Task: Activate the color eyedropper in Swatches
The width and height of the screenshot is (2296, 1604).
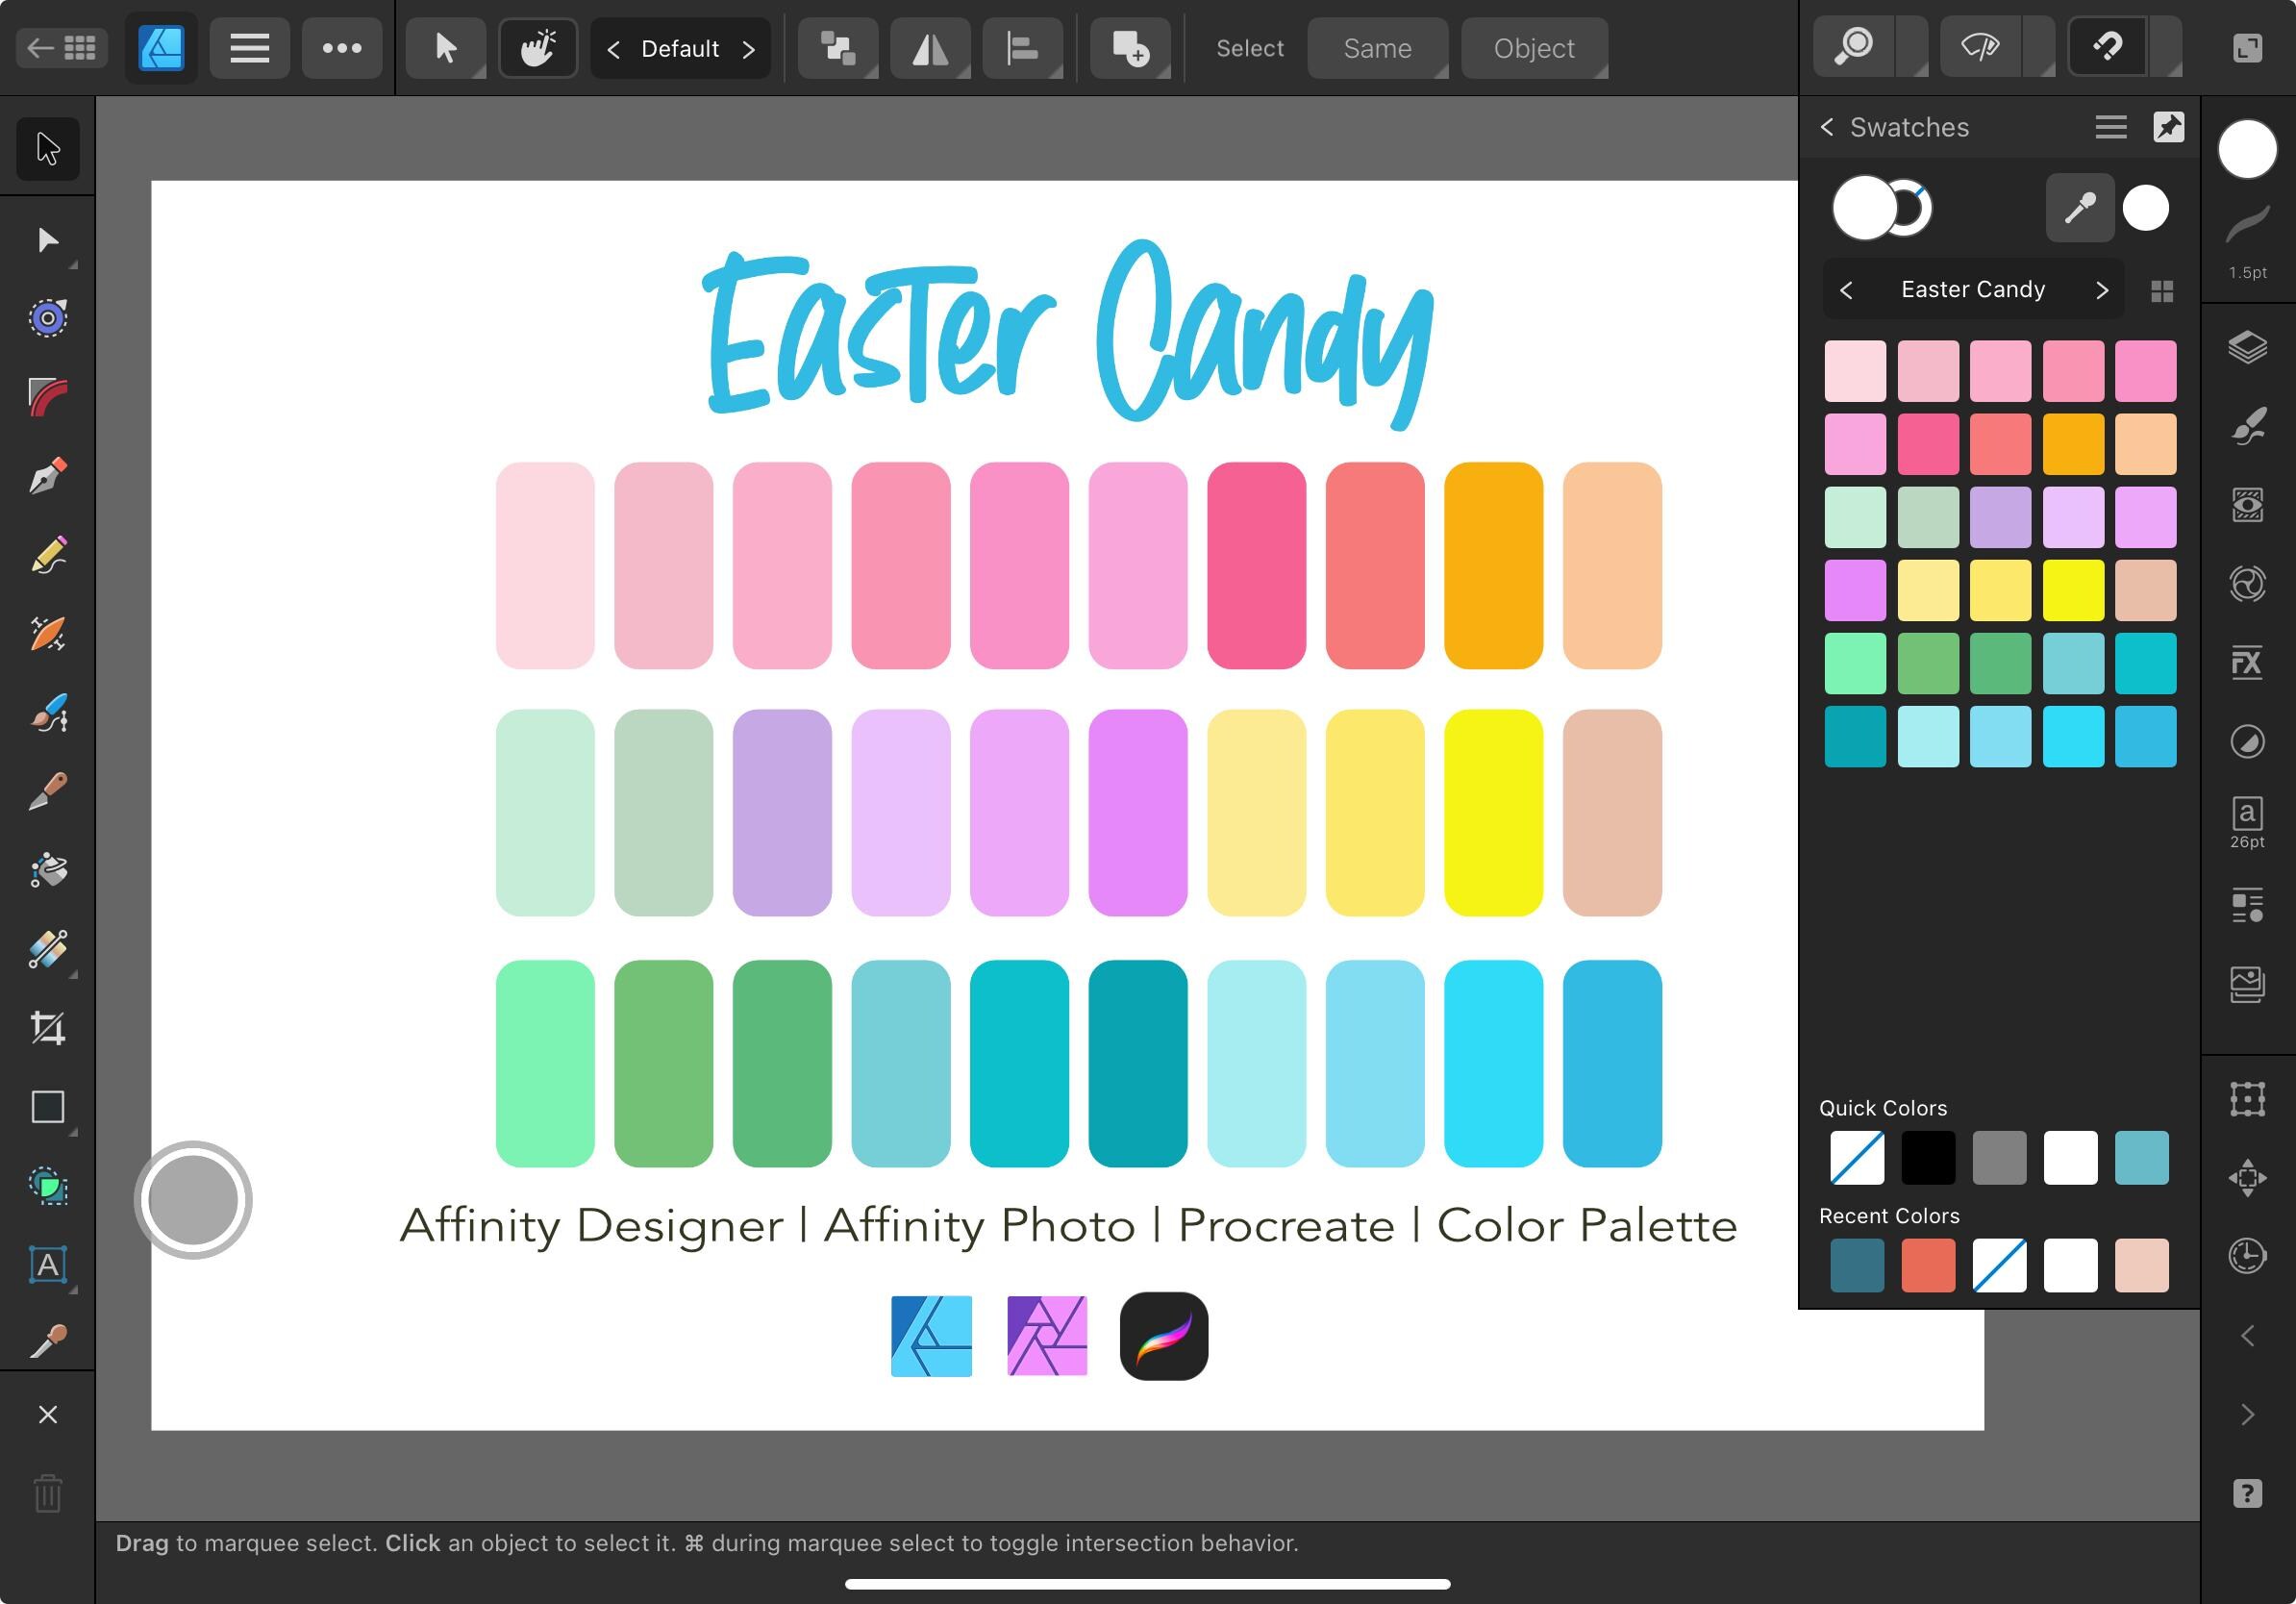Action: 2079,207
